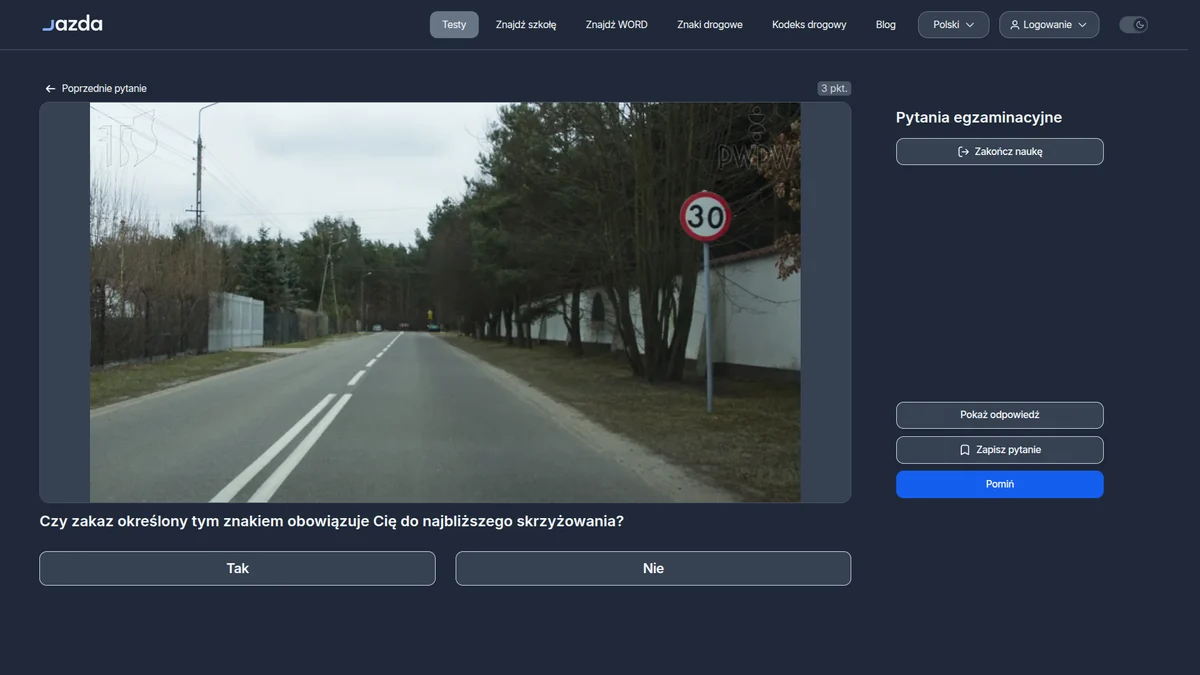Click the 3 pkt. points badge
Screen dimensions: 1200x675
tap(834, 88)
